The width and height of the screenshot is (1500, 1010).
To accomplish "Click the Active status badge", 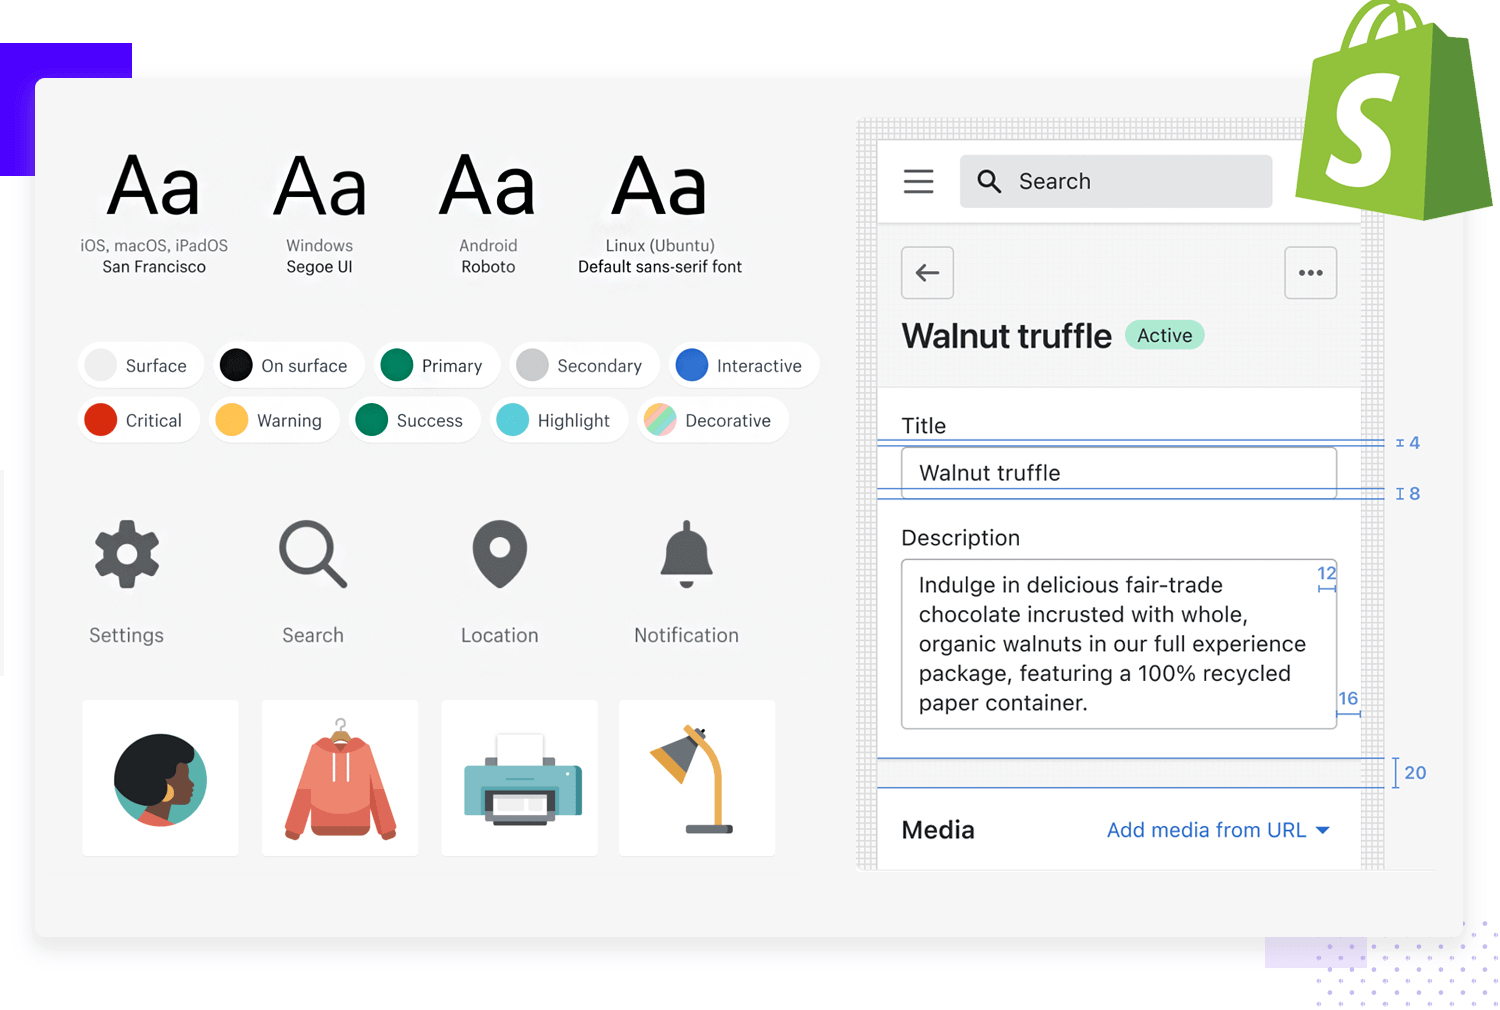I will tap(1164, 335).
